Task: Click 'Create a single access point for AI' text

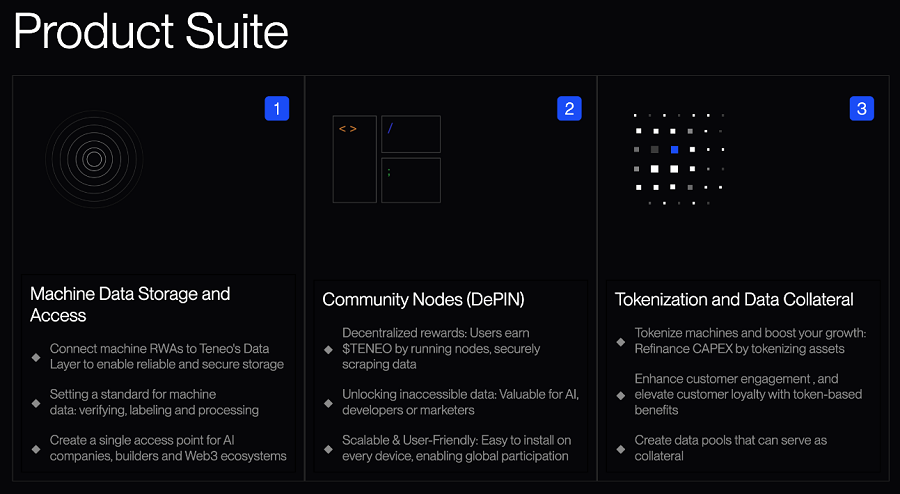Action: tap(168, 448)
